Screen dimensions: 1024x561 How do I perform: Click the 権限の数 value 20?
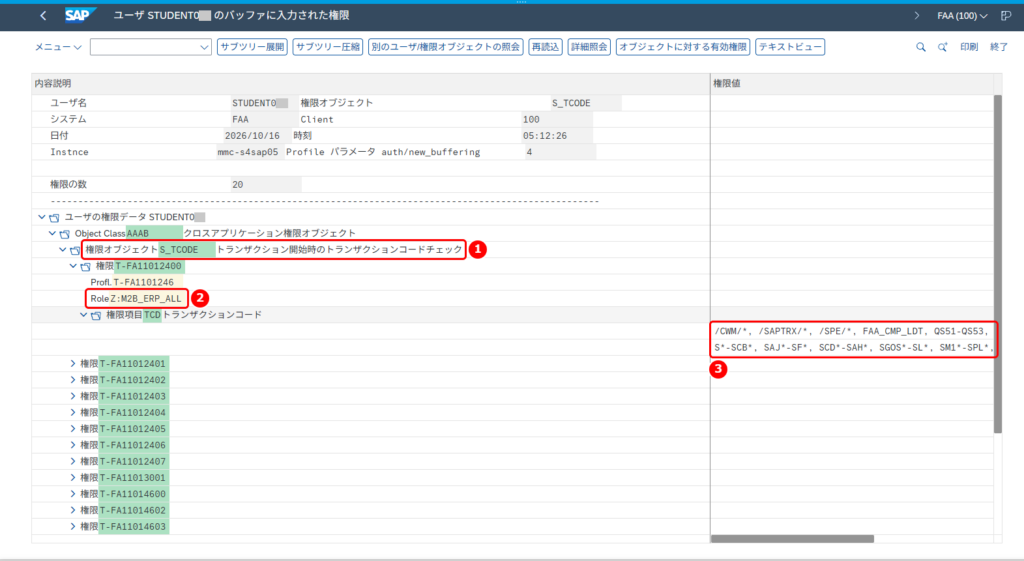pos(238,184)
